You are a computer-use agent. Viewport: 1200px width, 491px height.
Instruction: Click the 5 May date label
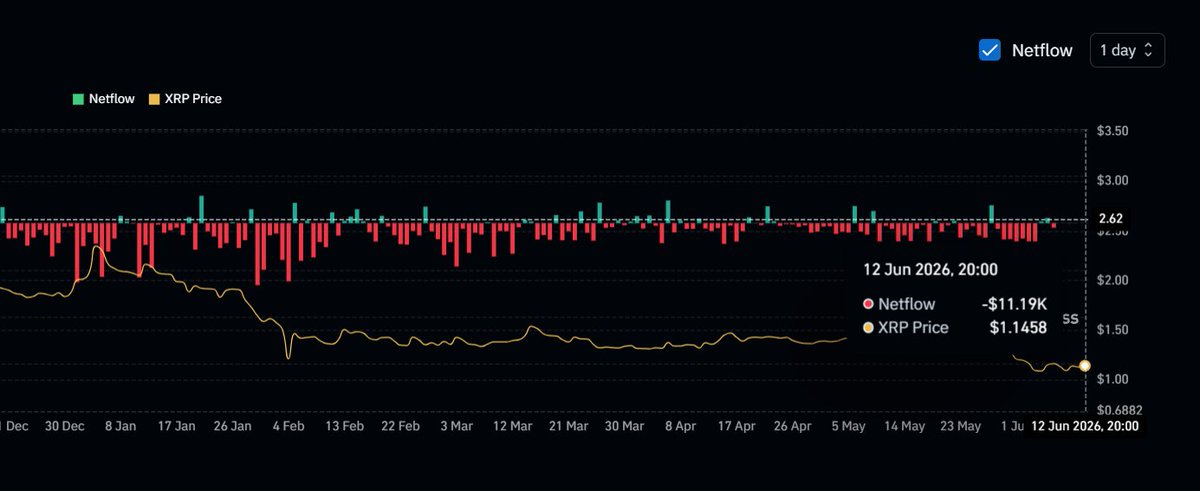pos(847,426)
